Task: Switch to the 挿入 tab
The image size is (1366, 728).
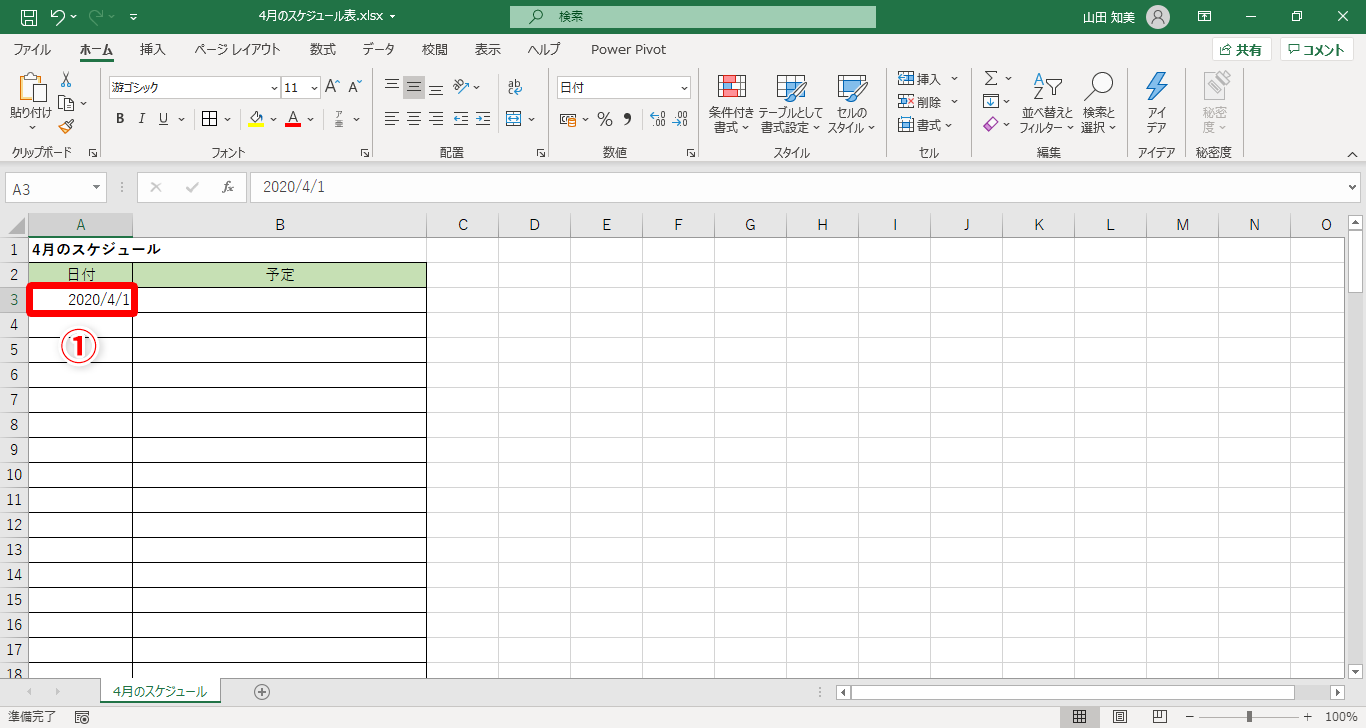Action: [x=153, y=49]
